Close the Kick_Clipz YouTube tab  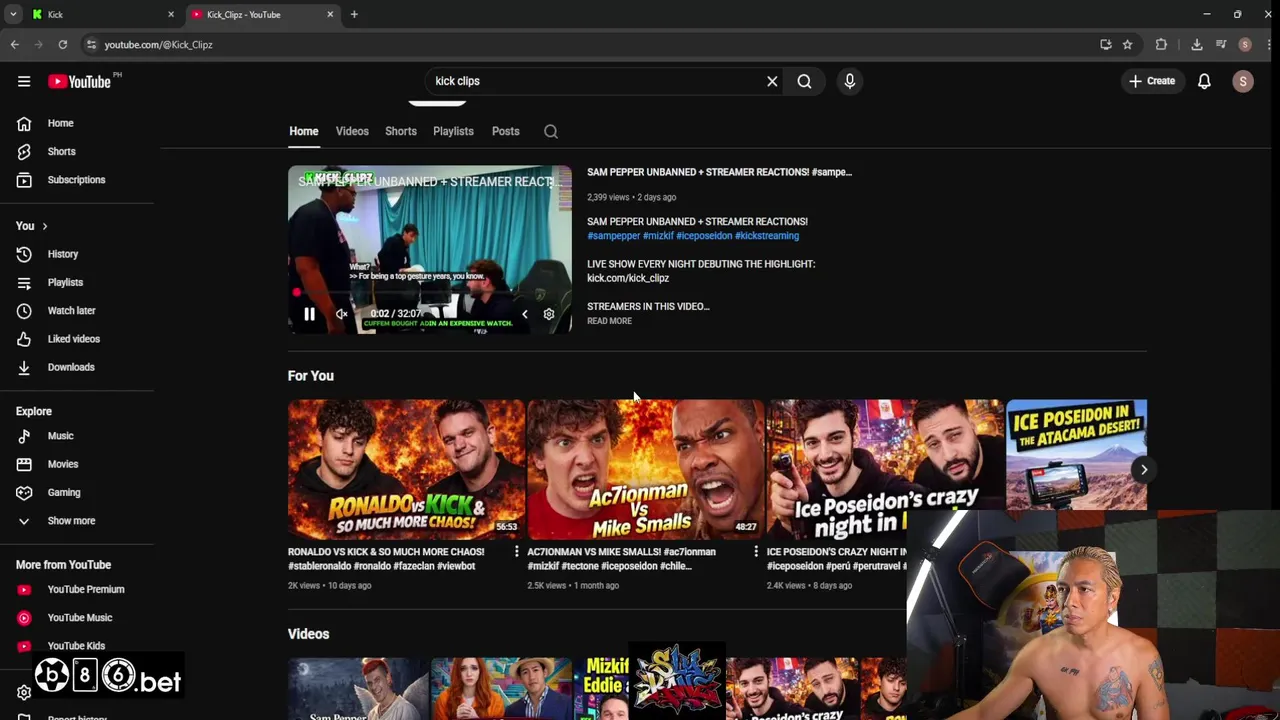[x=330, y=14]
